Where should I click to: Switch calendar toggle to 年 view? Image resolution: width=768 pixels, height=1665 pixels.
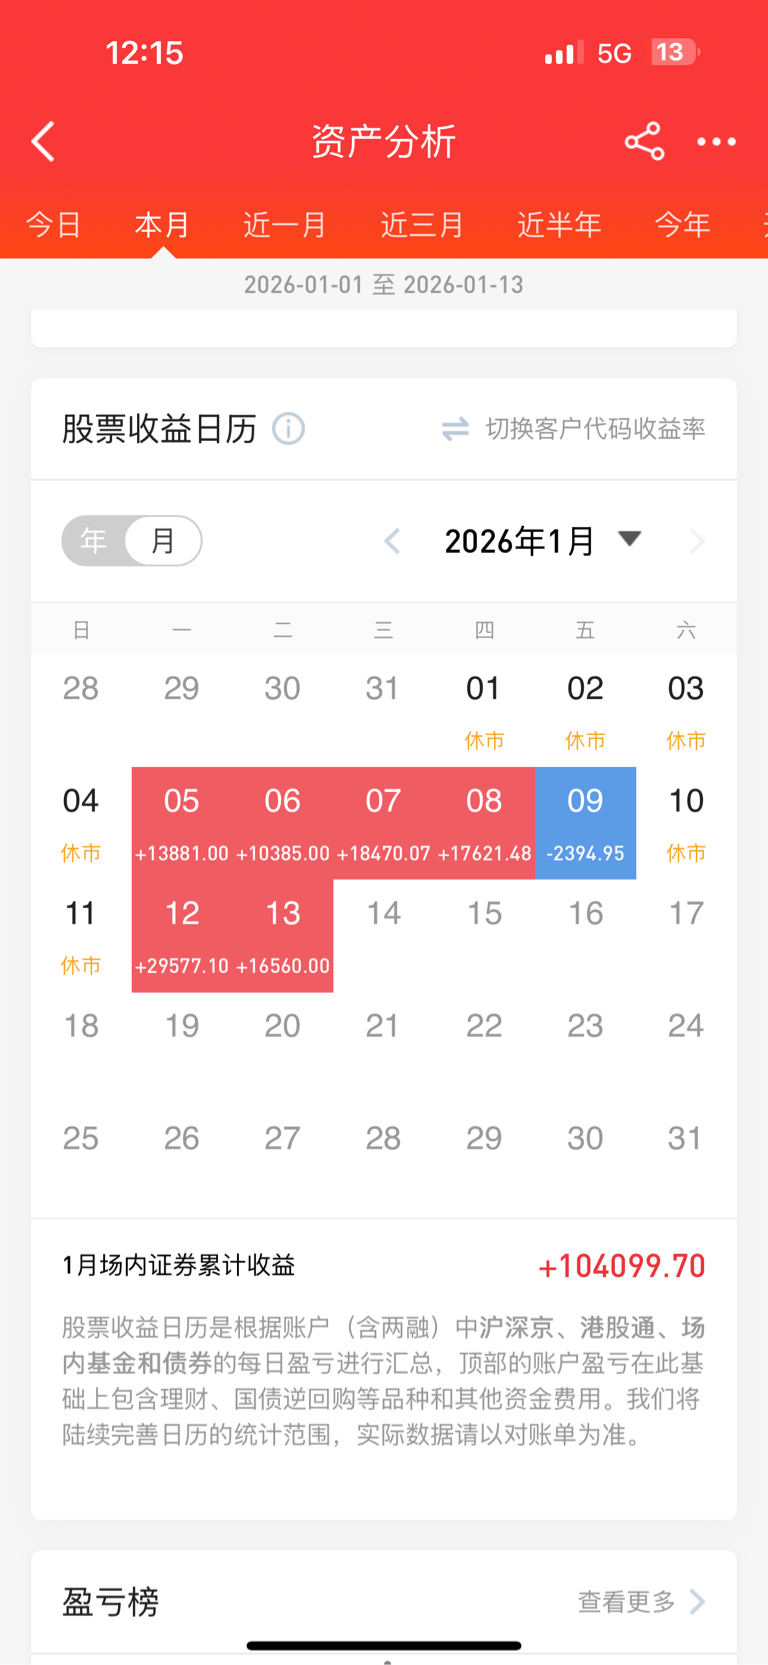pos(94,541)
